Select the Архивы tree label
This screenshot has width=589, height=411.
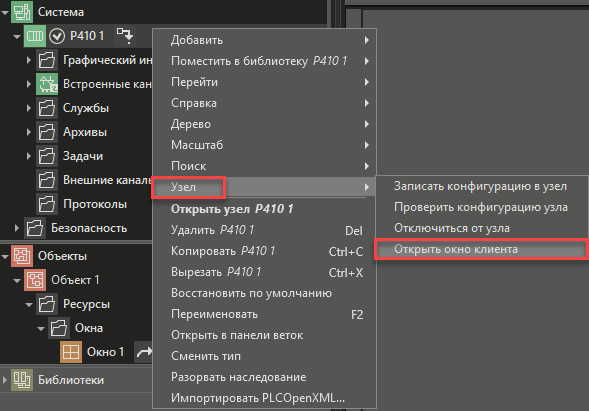(85, 132)
